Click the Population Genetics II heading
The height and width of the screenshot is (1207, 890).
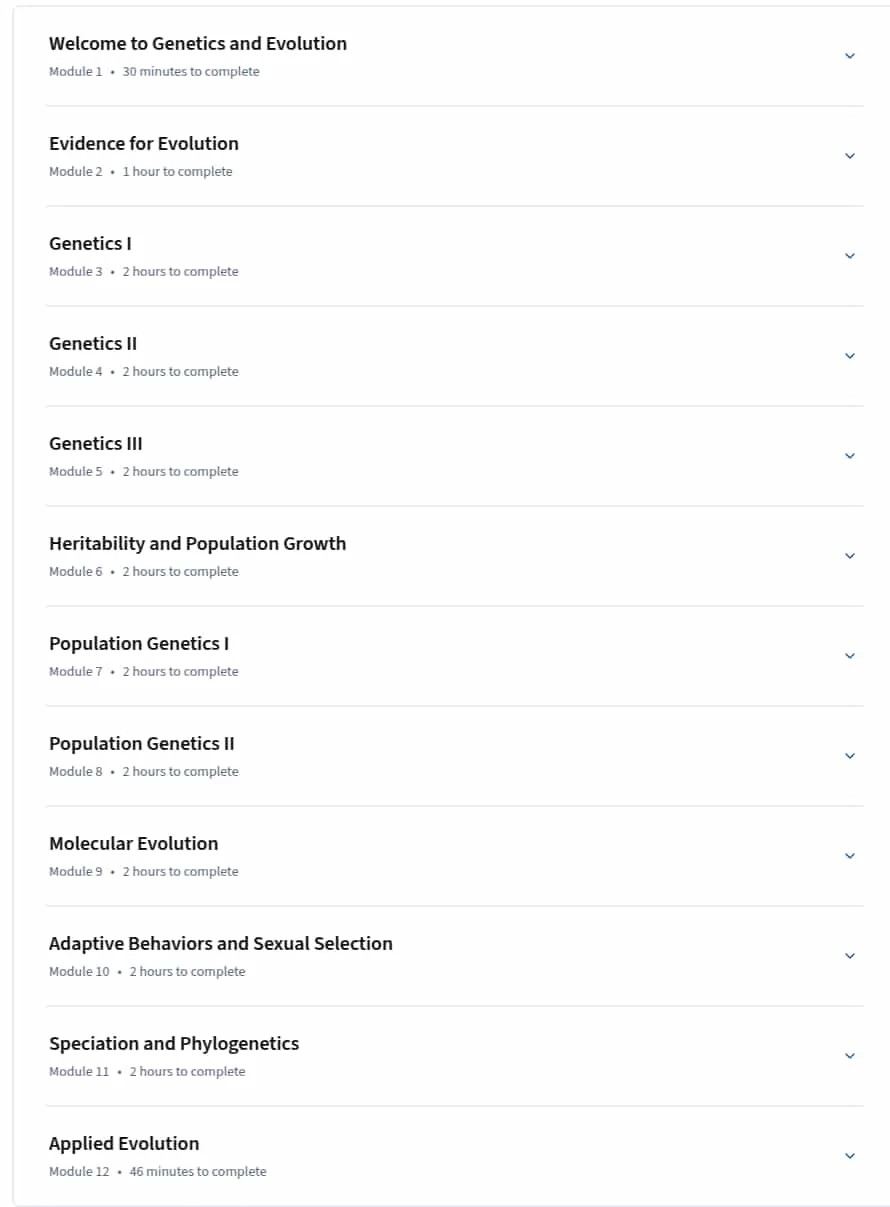pyautogui.click(x=142, y=744)
